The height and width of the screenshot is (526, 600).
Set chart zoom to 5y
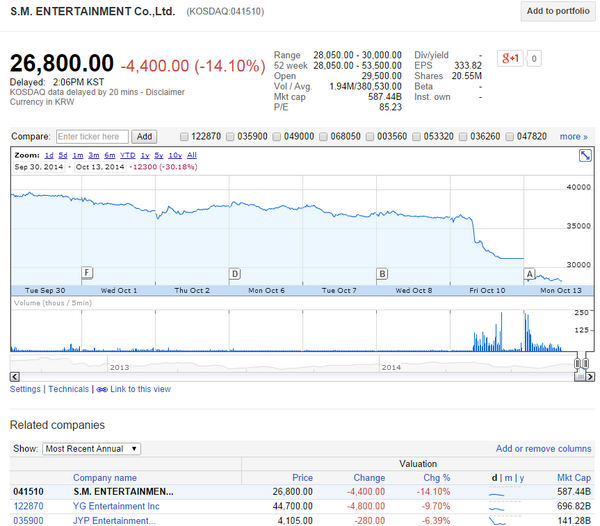[159, 155]
